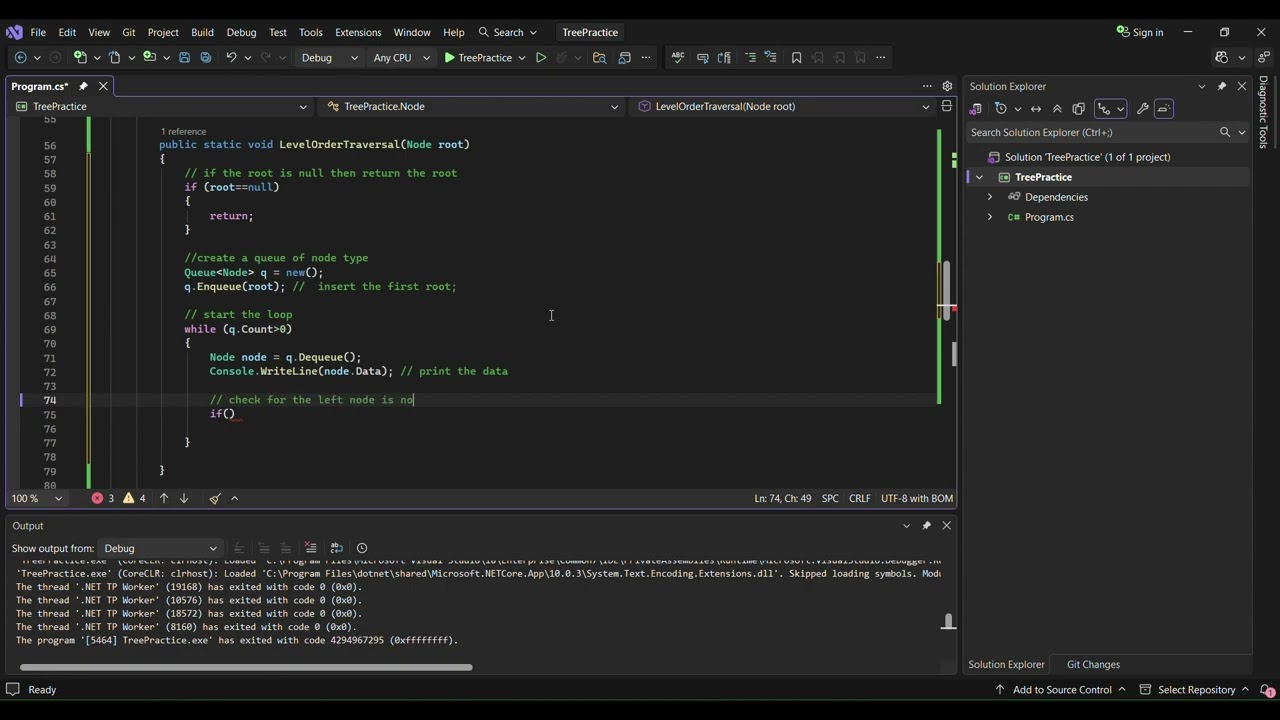
Task: Collapse the TreePractice project node
Action: point(979,177)
